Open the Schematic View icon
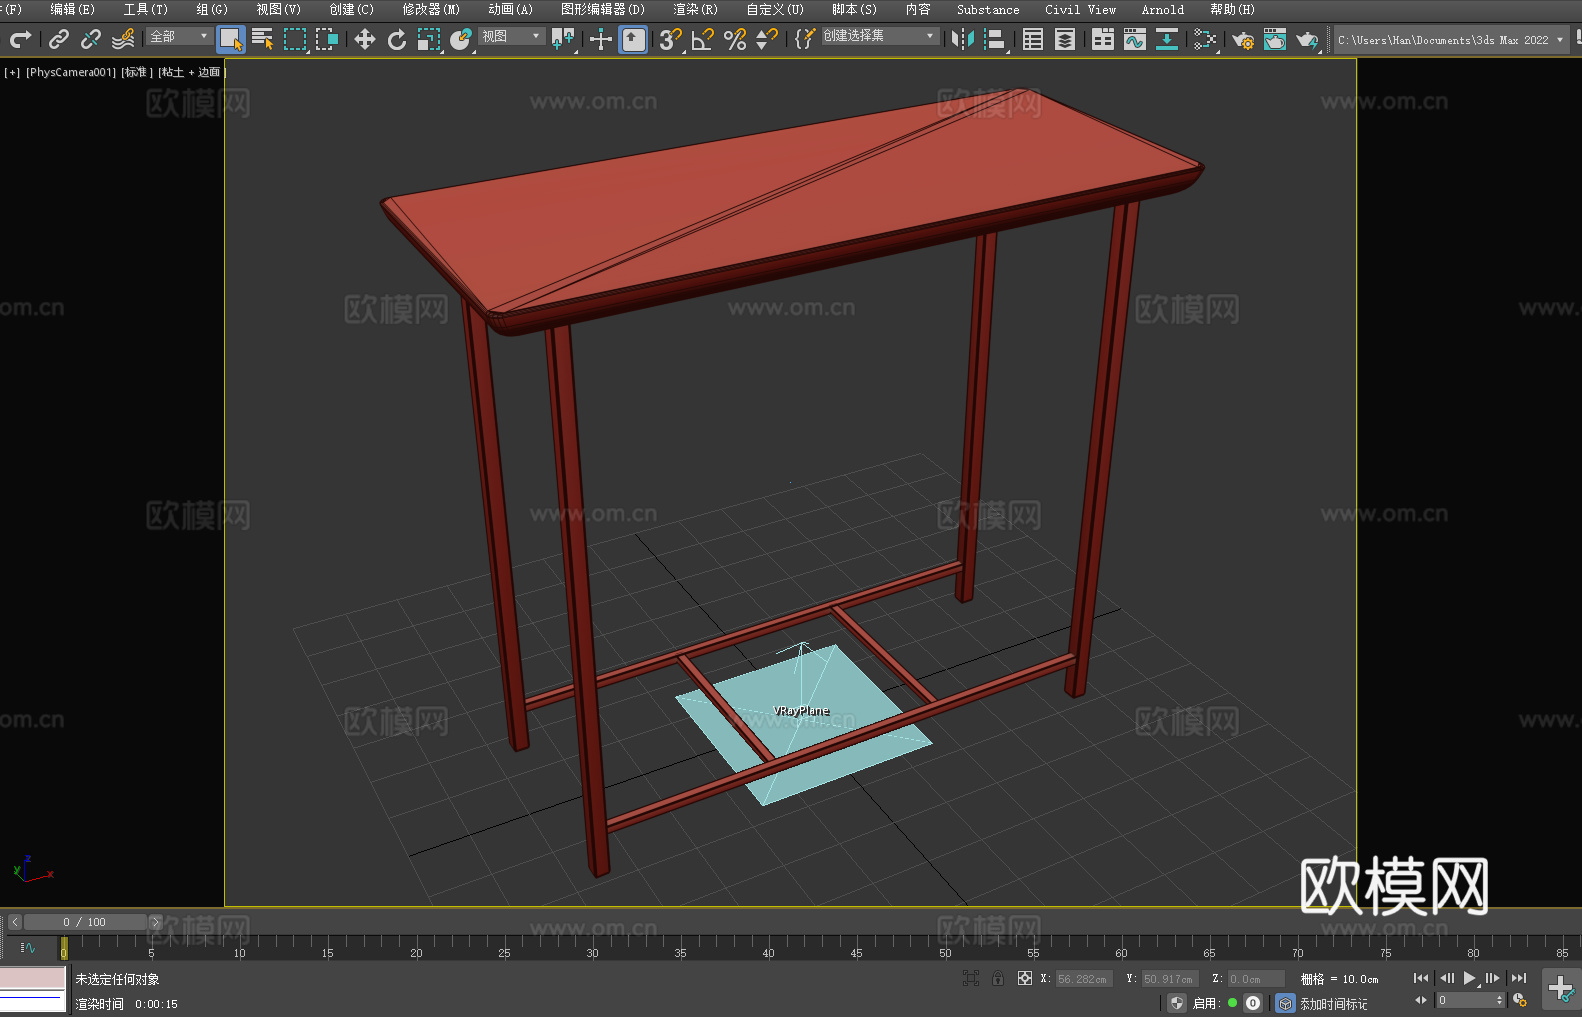This screenshot has width=1582, height=1017. click(1167, 40)
